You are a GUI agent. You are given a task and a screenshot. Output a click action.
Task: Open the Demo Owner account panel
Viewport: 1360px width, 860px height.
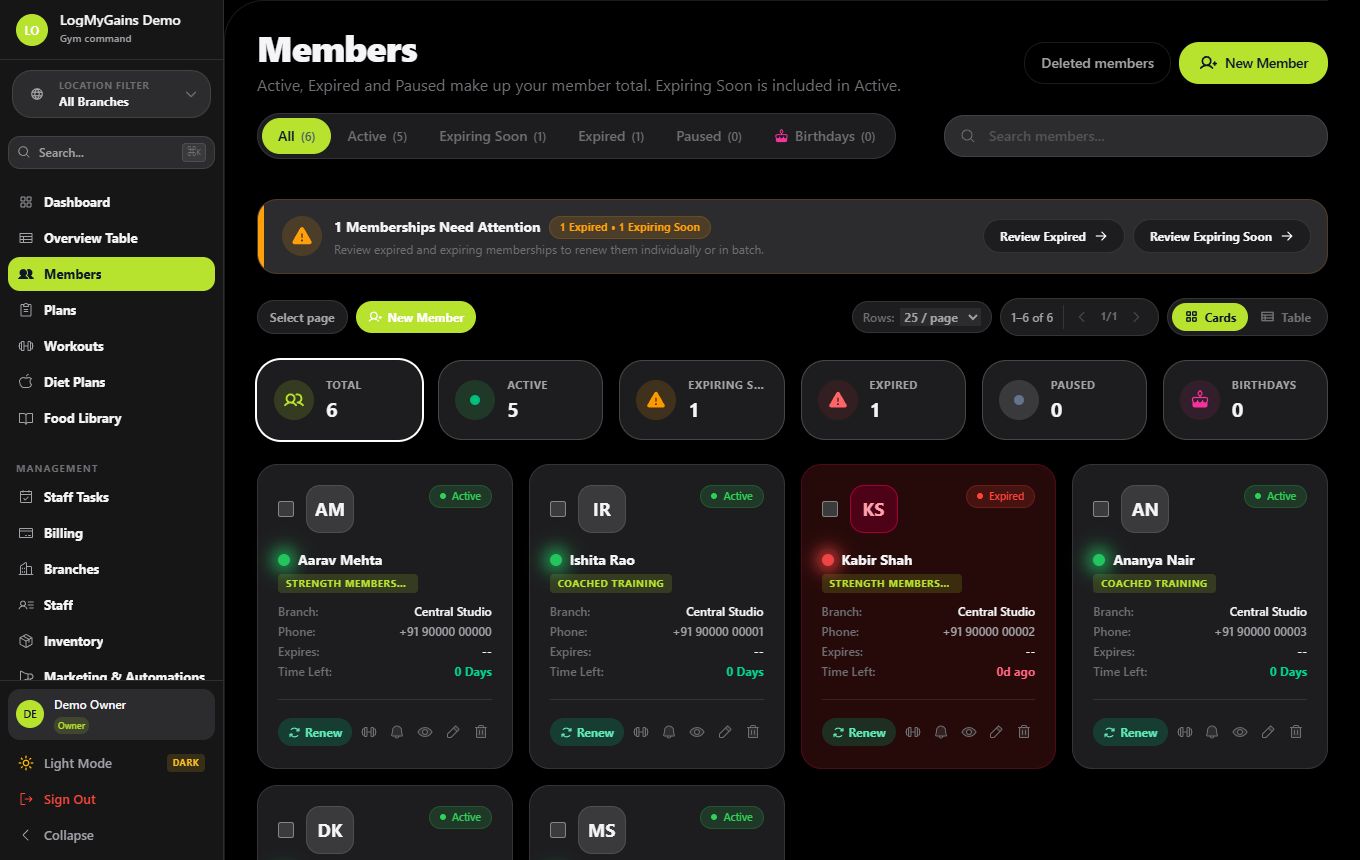tap(111, 714)
